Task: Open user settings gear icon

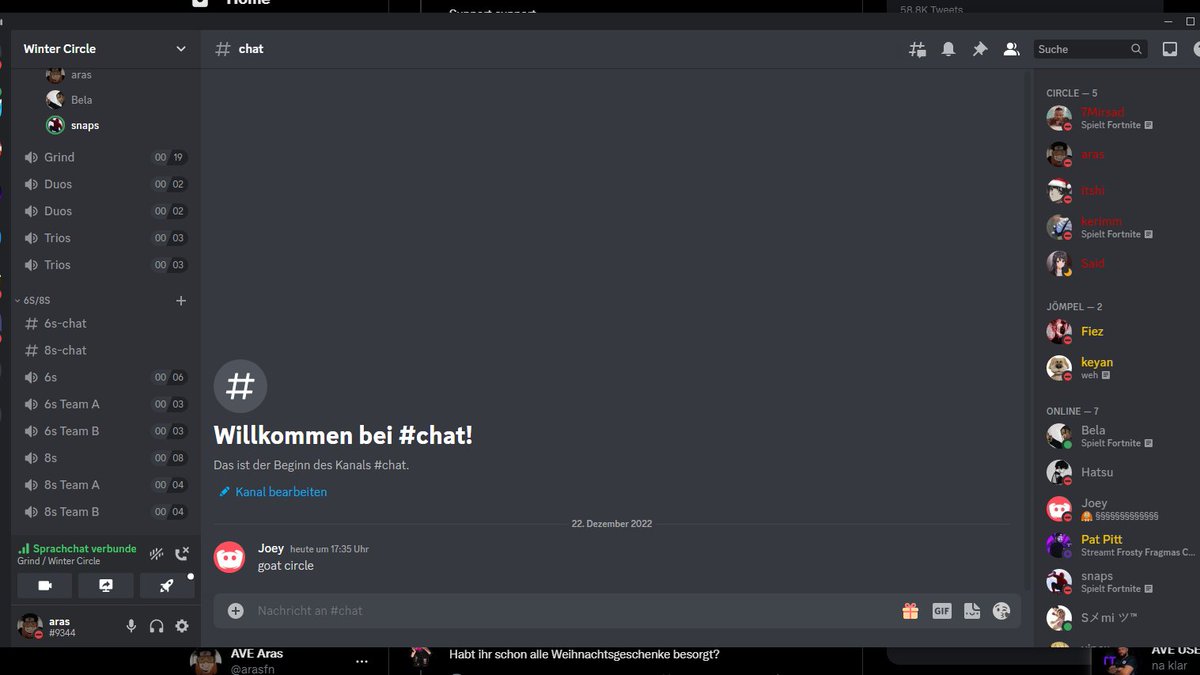Action: click(x=182, y=626)
